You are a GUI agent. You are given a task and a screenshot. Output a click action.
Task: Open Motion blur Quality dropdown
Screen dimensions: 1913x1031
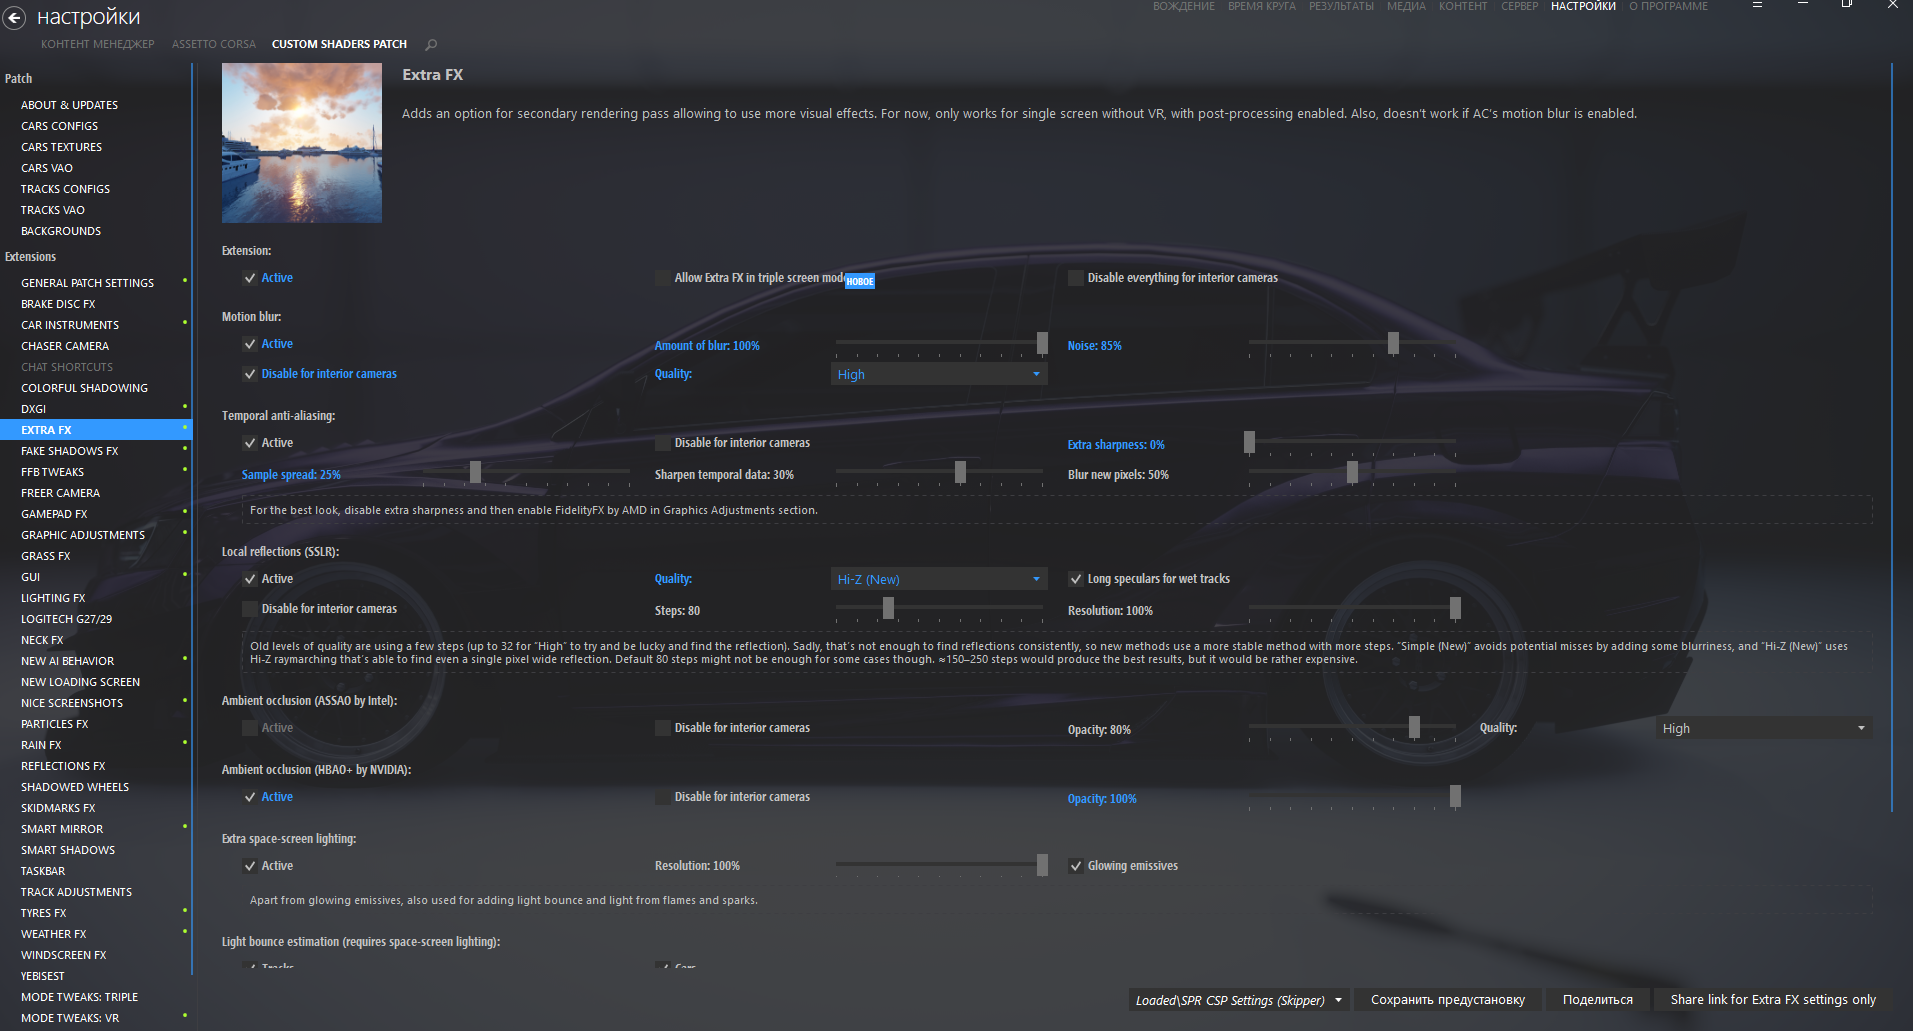coord(939,374)
